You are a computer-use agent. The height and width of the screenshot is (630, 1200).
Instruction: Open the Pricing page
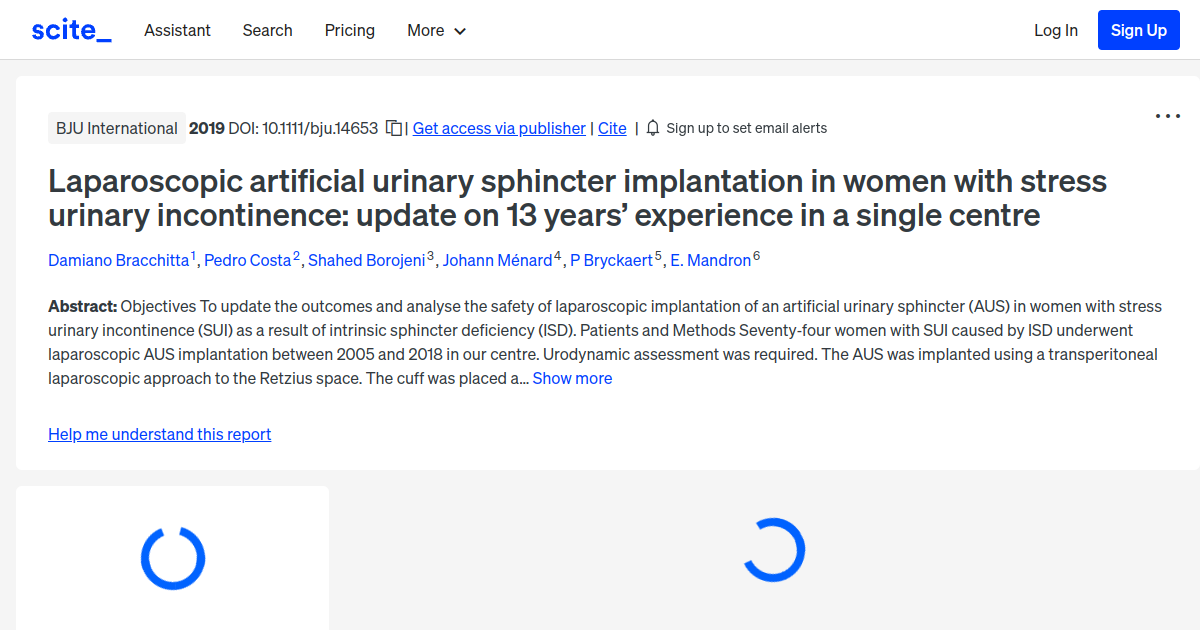(x=349, y=30)
